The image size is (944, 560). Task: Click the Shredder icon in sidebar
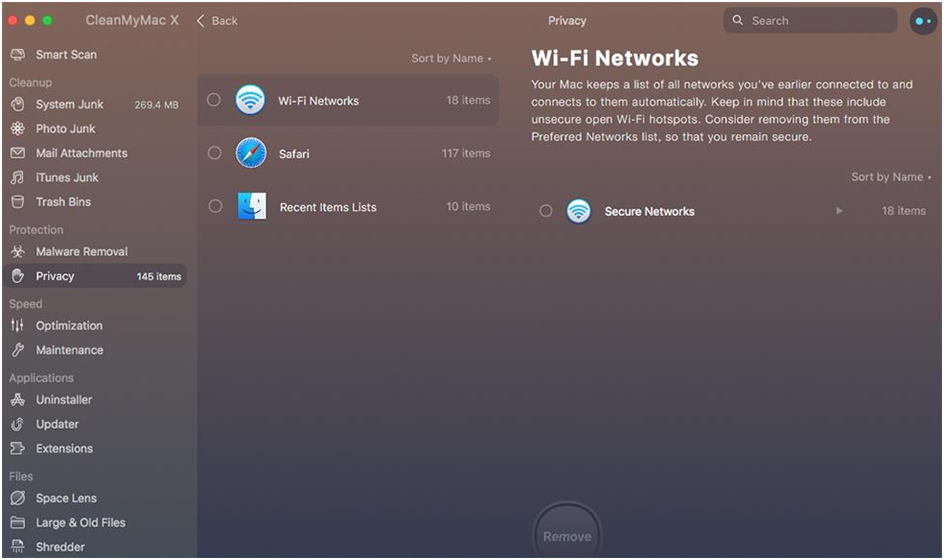(x=17, y=547)
